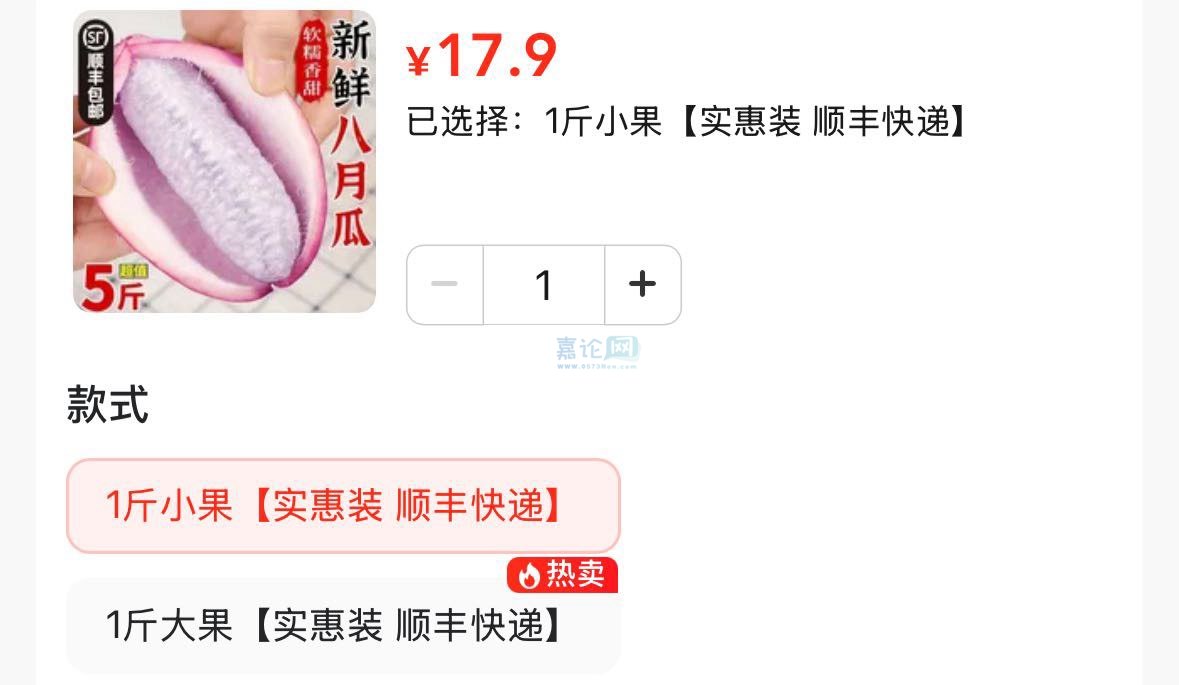Click the 嘉论网 watermark logo

(x=598, y=348)
